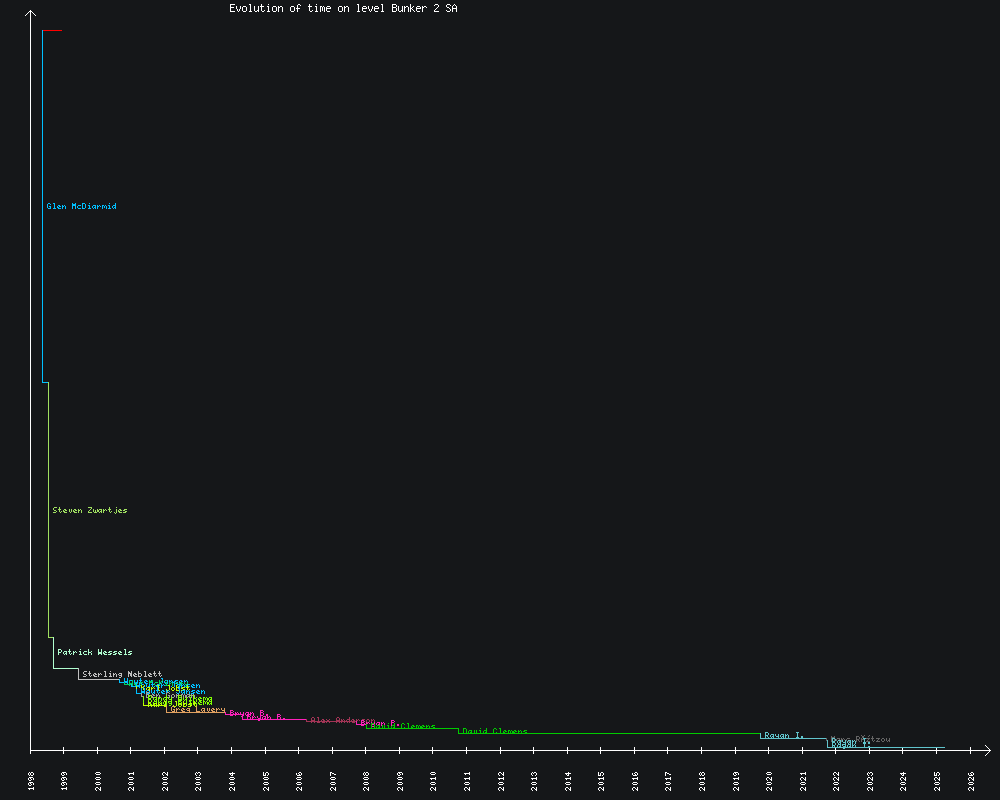Click the Greg Lavery label
The height and width of the screenshot is (800, 1000).
[197, 710]
